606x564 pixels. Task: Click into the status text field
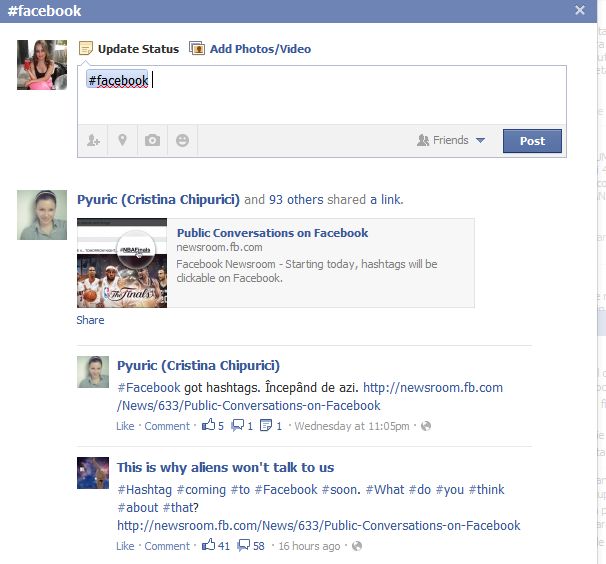[322, 95]
